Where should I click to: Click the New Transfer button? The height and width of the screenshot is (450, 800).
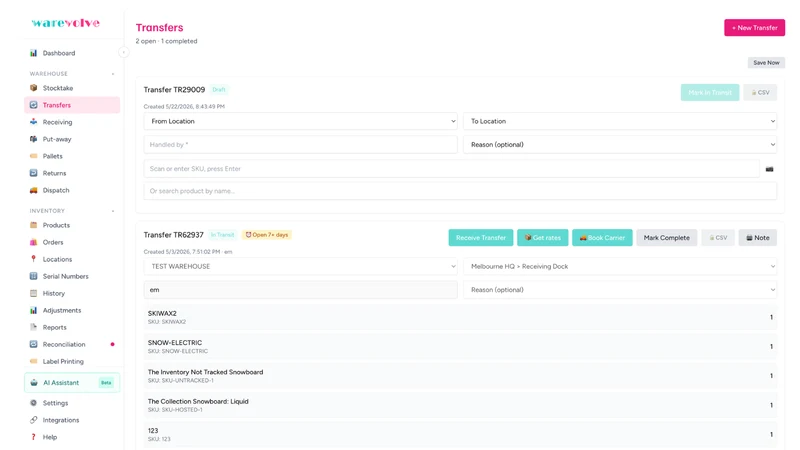click(754, 28)
